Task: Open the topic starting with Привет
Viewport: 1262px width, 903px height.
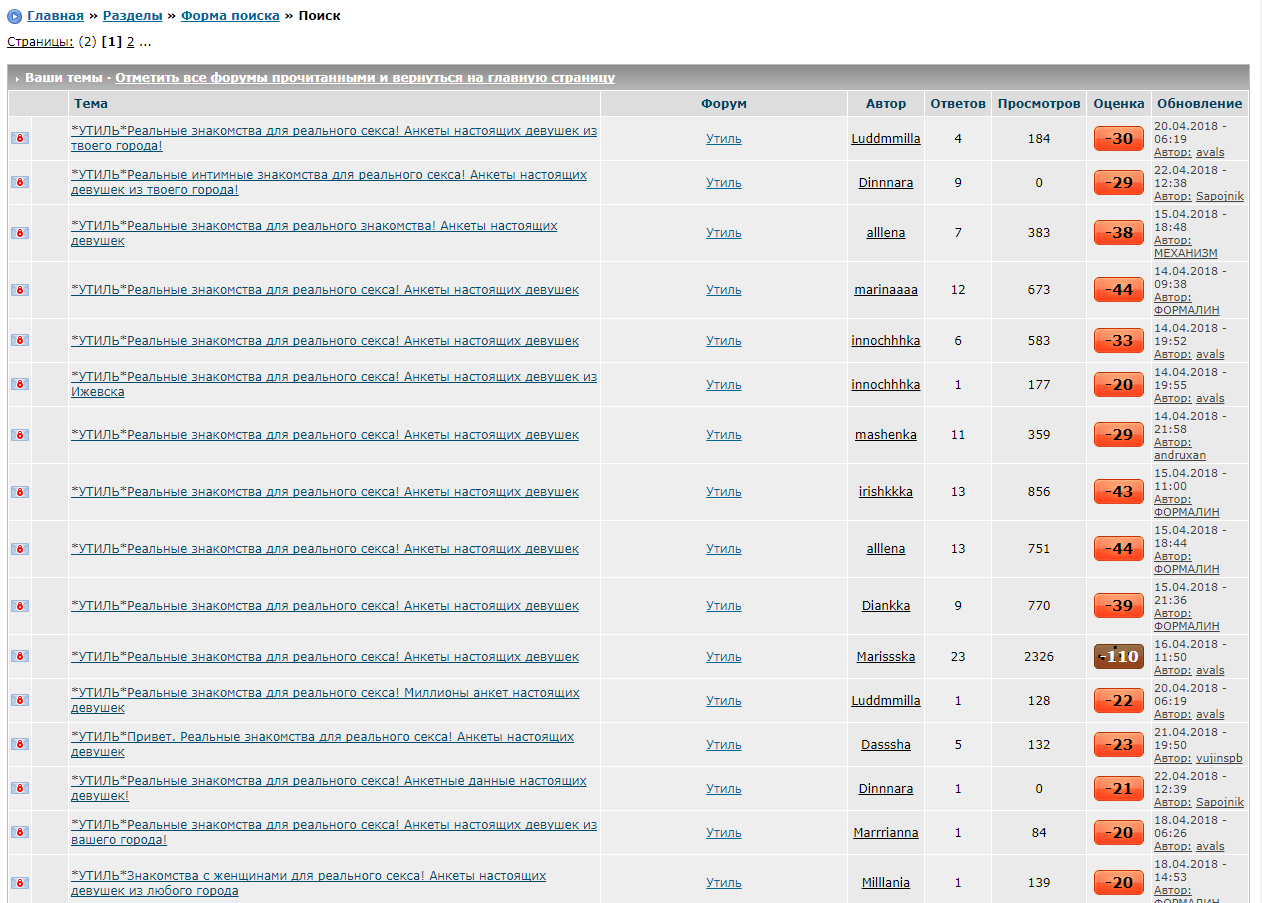Action: coord(322,744)
